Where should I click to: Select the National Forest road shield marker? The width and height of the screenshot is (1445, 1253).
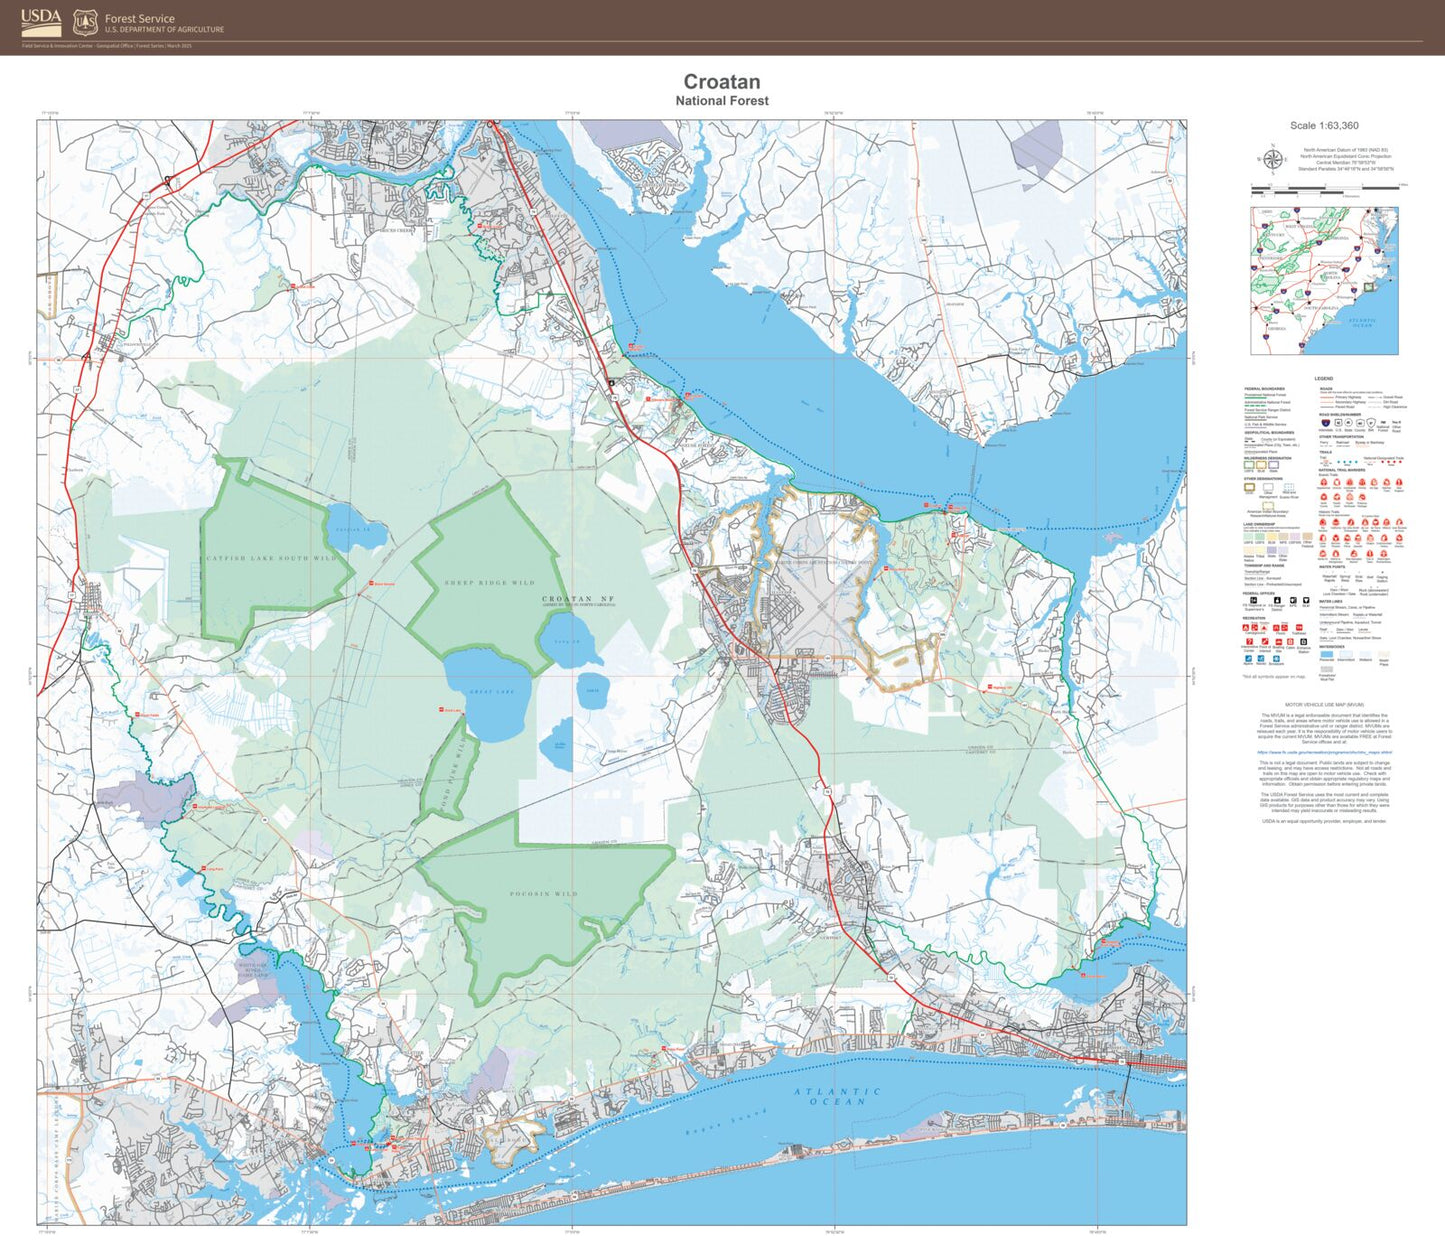point(1384,422)
